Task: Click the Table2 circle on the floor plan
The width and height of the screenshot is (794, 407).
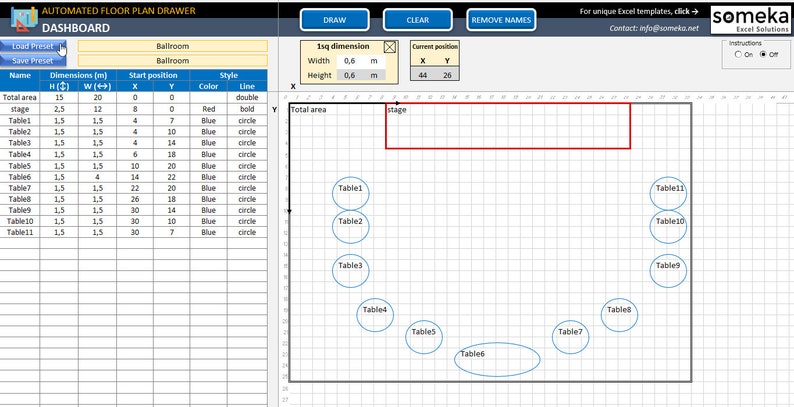Action: pos(350,227)
